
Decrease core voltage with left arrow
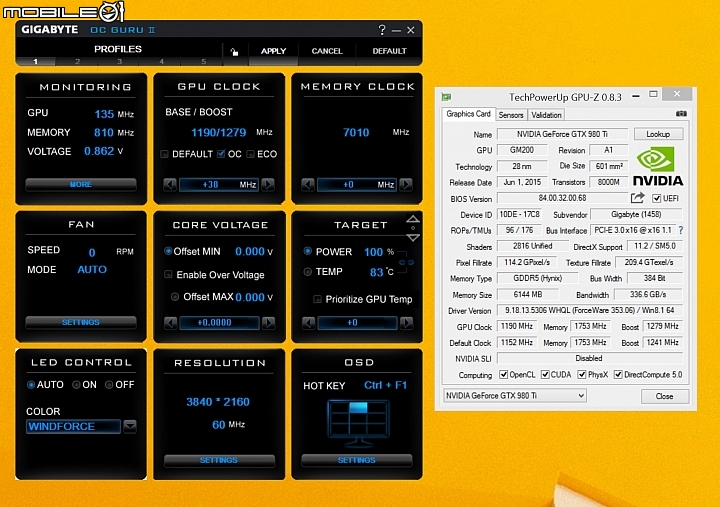click(170, 323)
